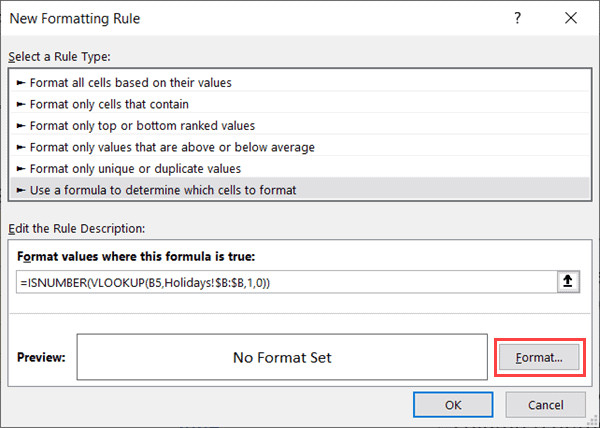Collapse dialog using the range selector arrow
The height and width of the screenshot is (428, 600).
click(x=567, y=283)
